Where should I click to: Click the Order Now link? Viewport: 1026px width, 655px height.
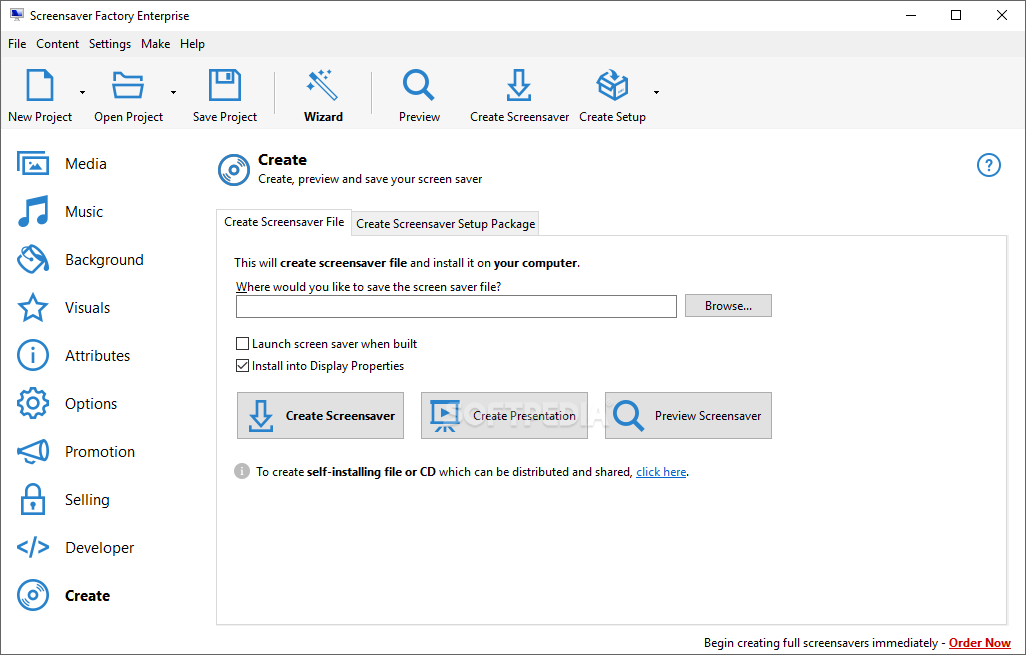[x=980, y=643]
